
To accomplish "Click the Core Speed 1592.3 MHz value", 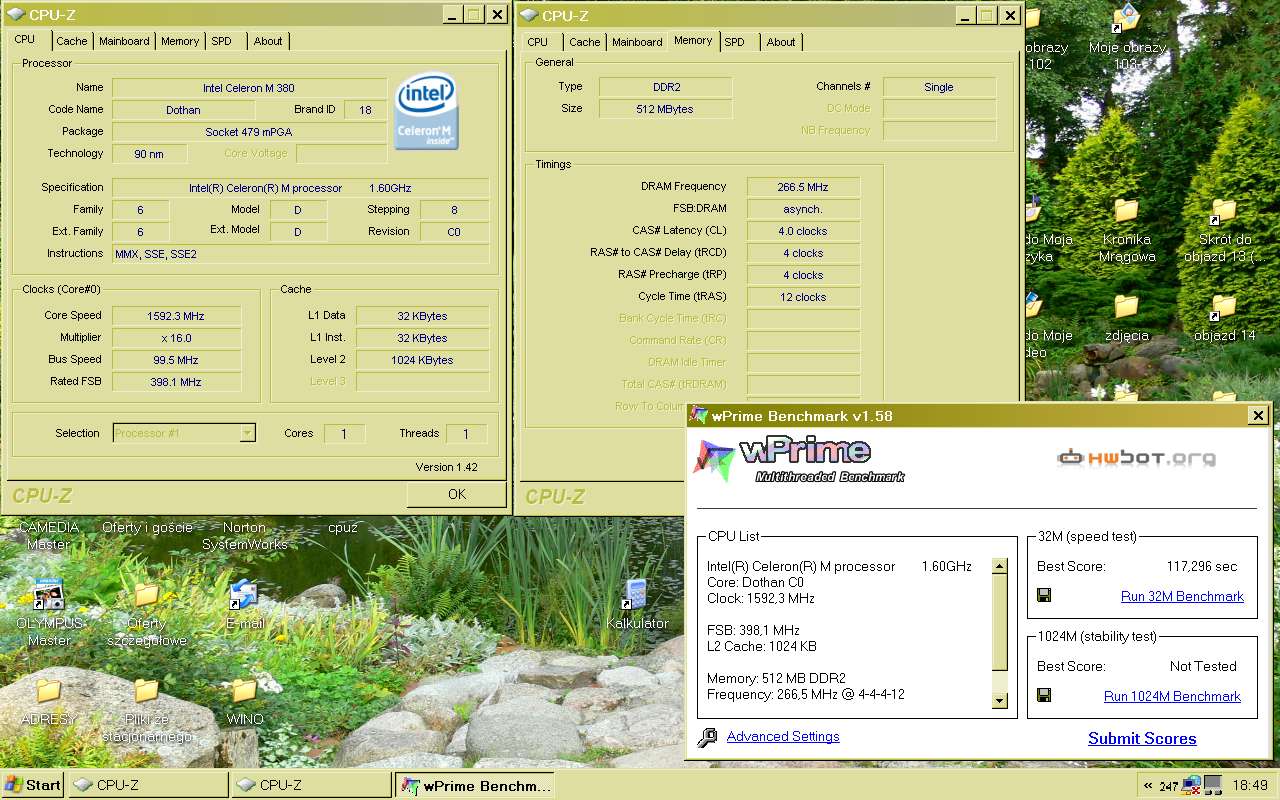I will tap(176, 316).
